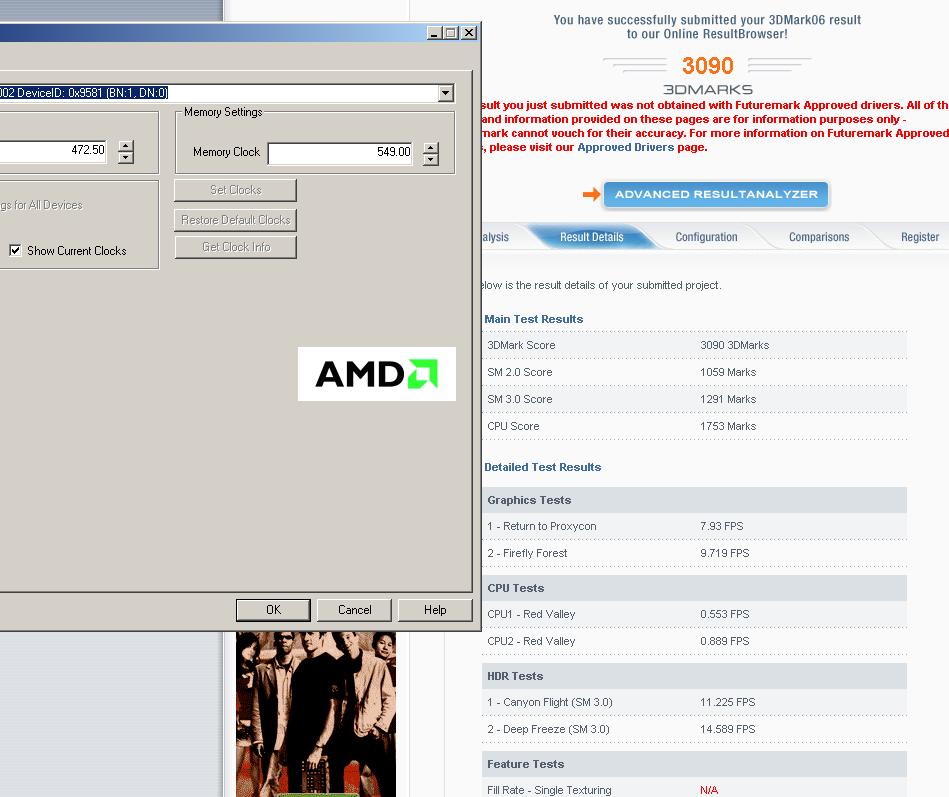Click CPU1 - Red Valley row label

pyautogui.click(x=531, y=614)
